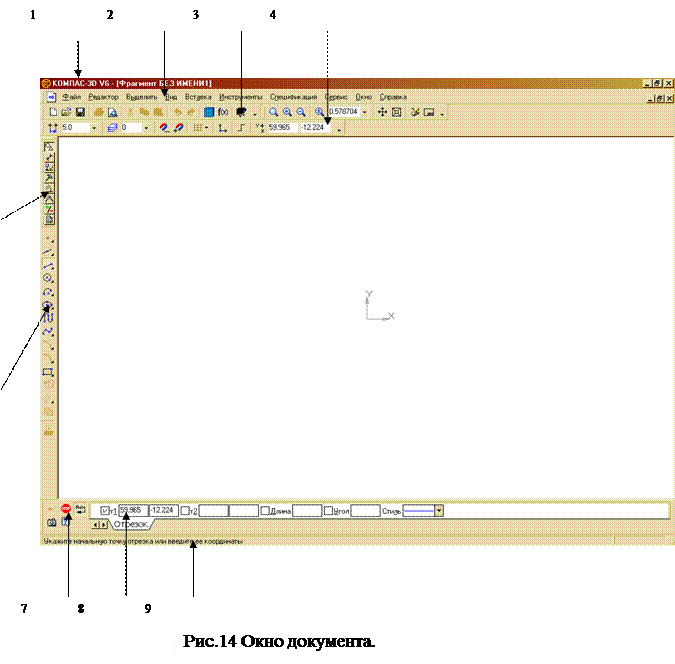Open the Инструменты menu
The image size is (675, 664).
(x=240, y=97)
